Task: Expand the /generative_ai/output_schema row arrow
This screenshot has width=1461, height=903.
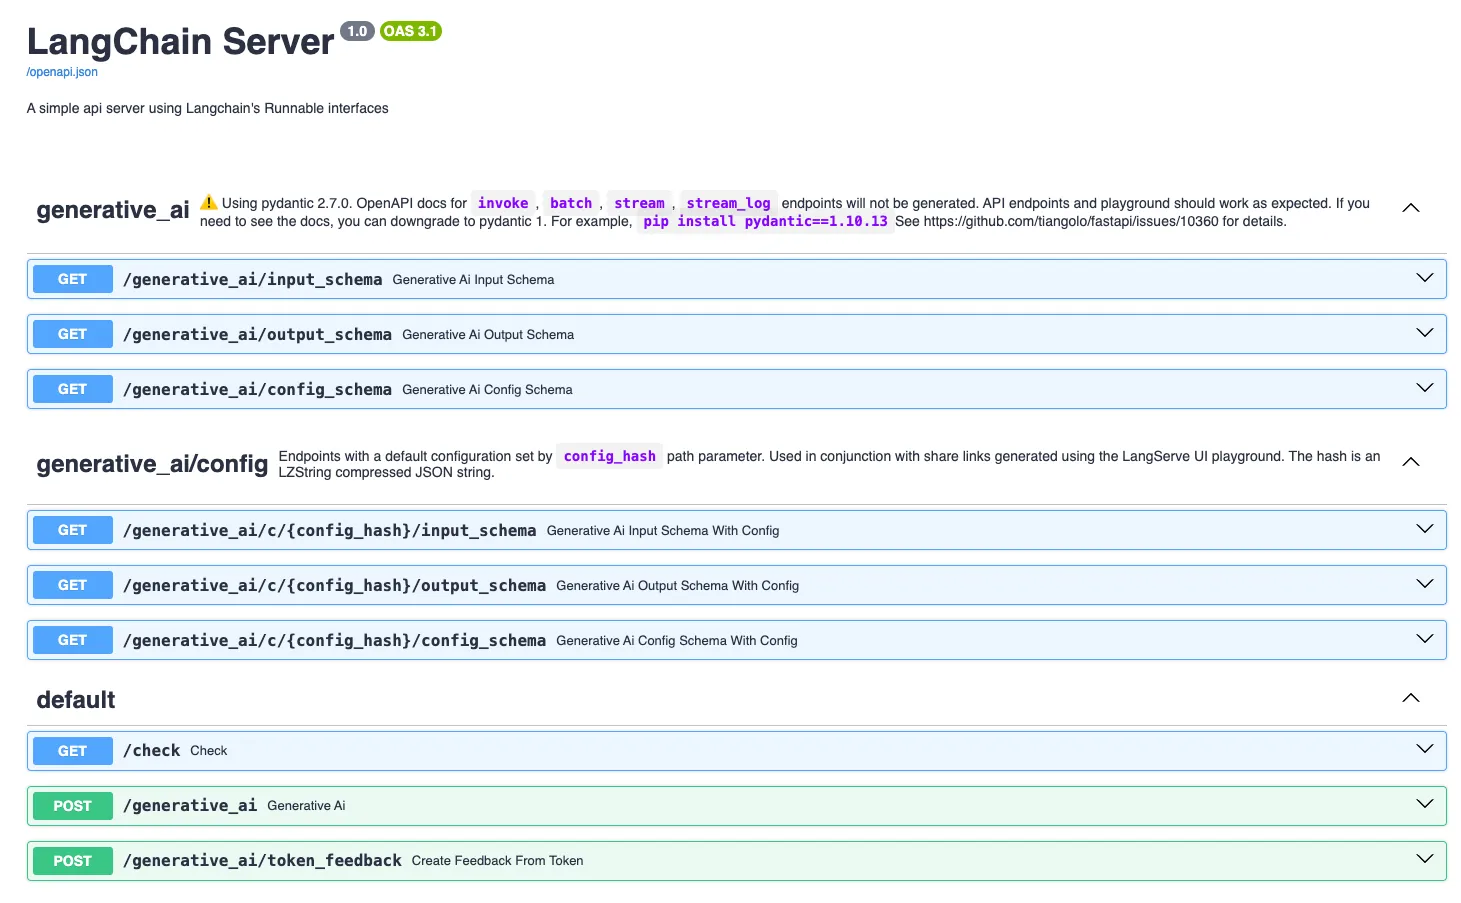Action: point(1424,333)
